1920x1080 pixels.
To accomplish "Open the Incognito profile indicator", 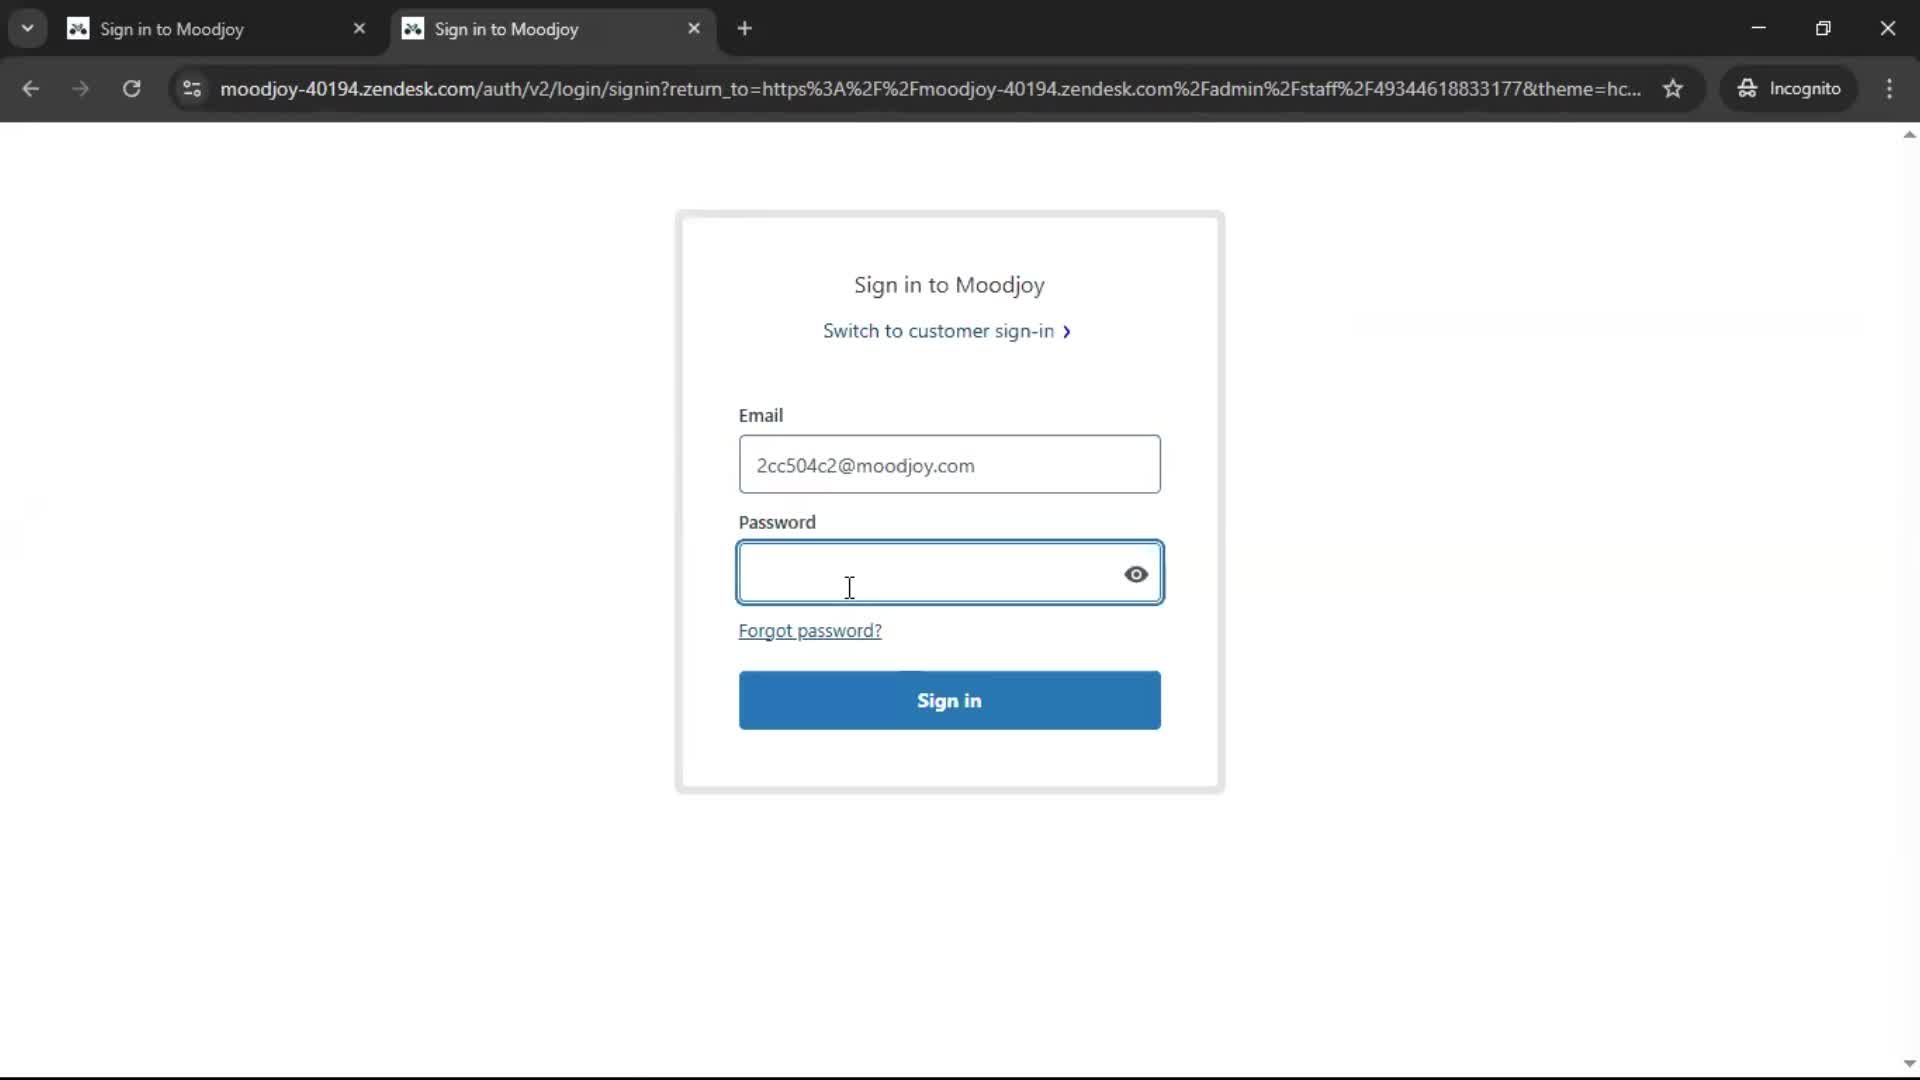I will (1789, 88).
